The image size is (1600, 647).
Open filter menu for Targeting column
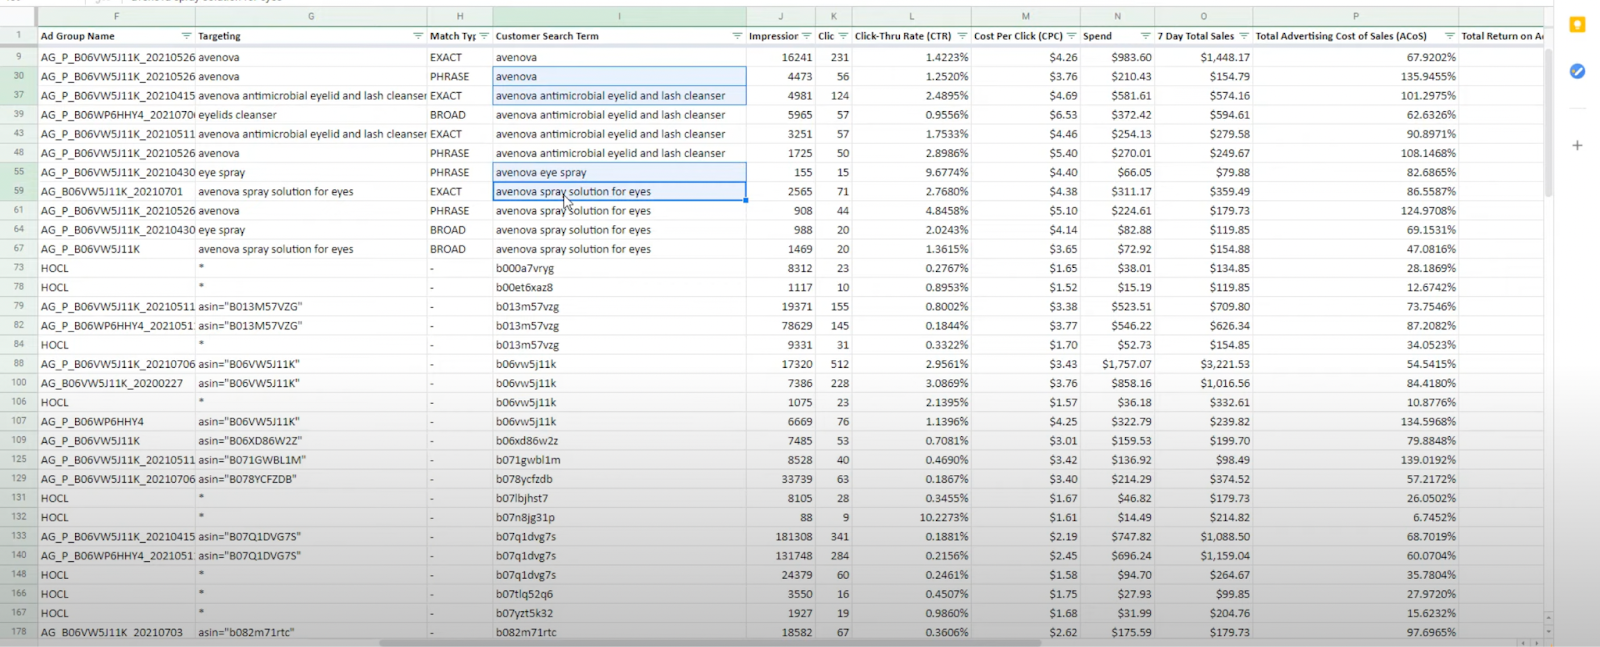pyautogui.click(x=418, y=36)
